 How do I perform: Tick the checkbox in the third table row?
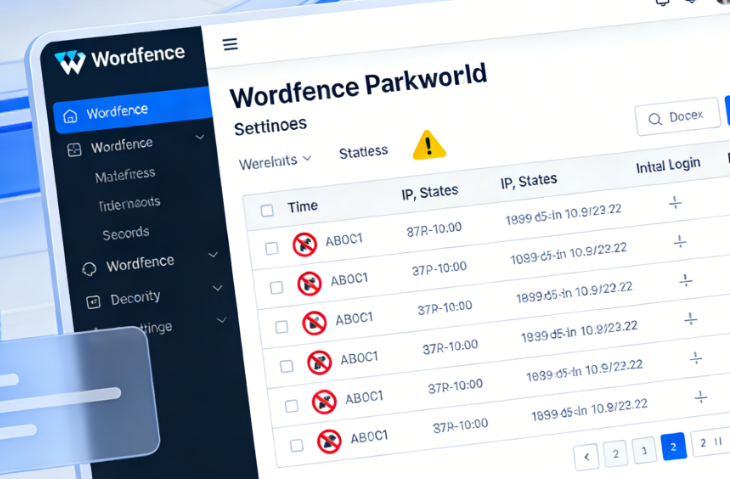(x=282, y=327)
